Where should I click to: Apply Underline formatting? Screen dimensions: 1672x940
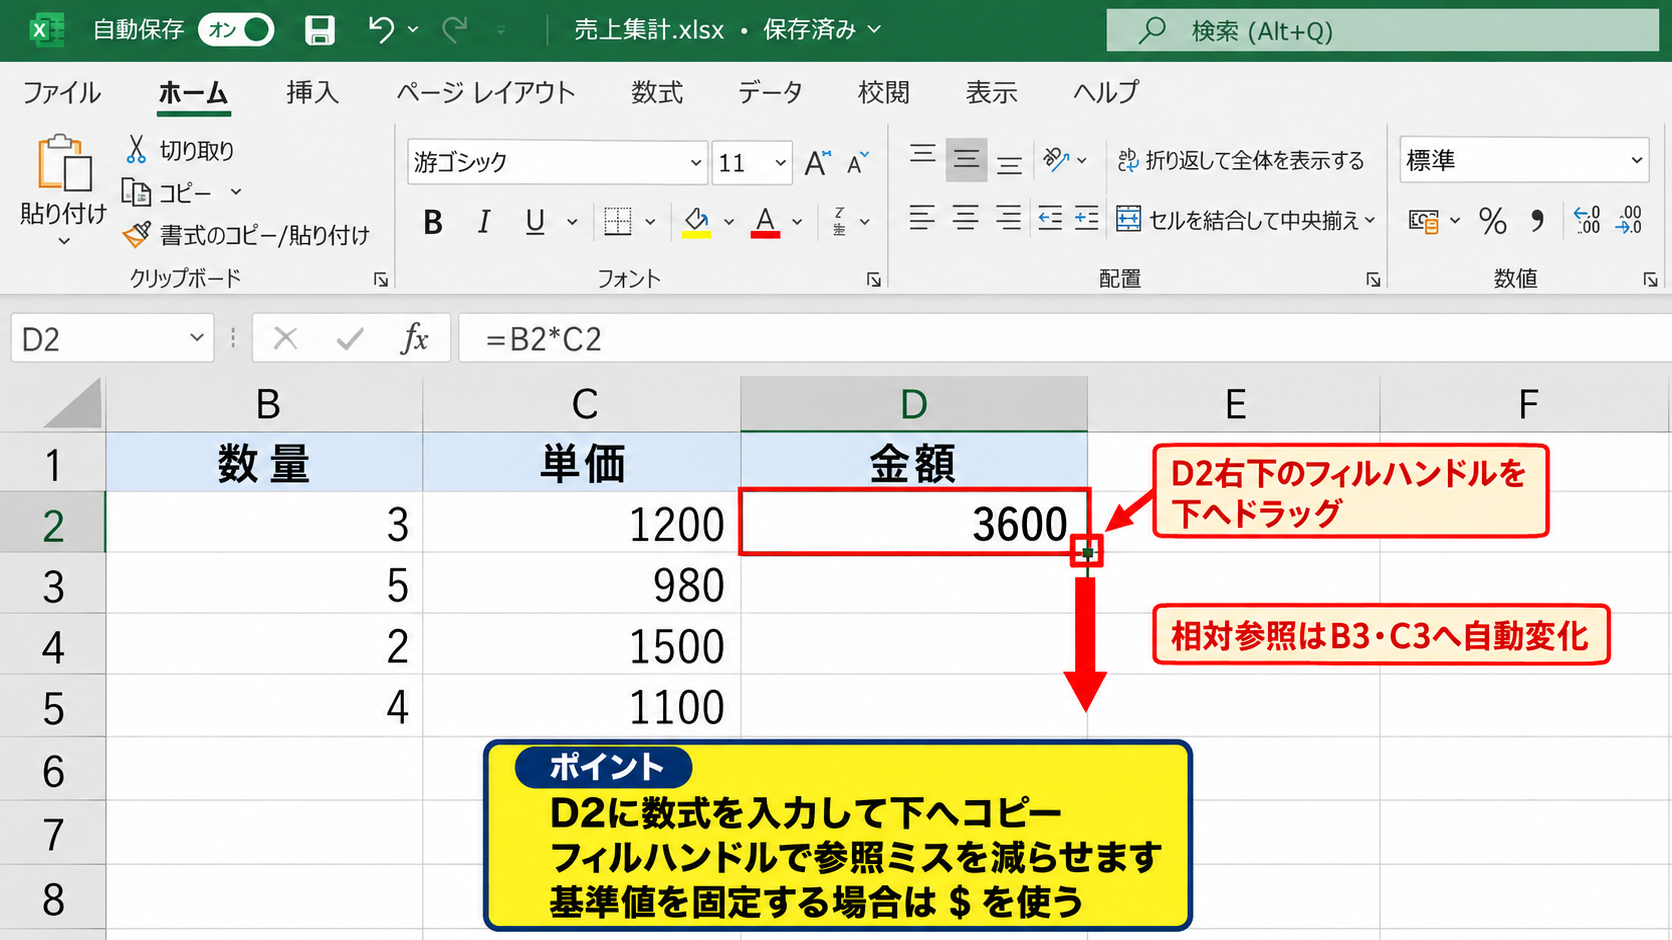pos(535,222)
